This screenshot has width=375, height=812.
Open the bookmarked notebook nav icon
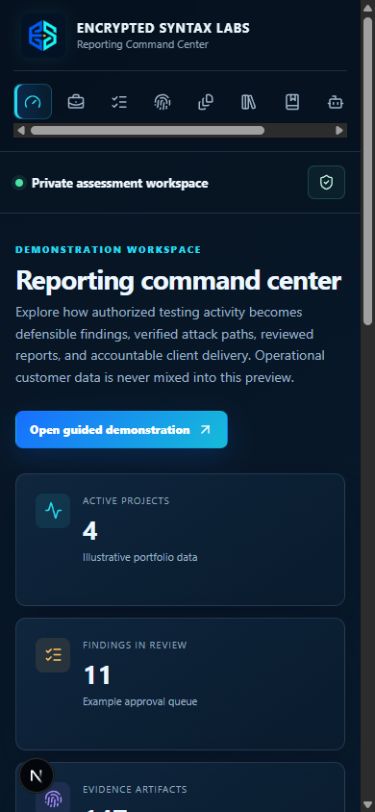292,102
